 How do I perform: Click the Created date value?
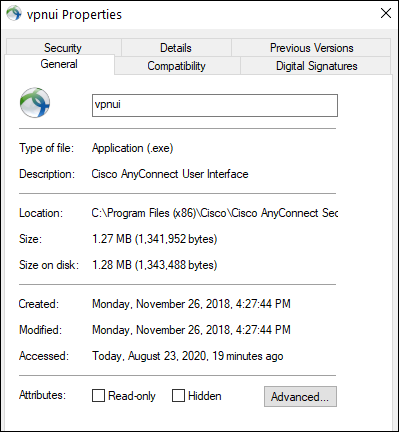[x=191, y=304]
